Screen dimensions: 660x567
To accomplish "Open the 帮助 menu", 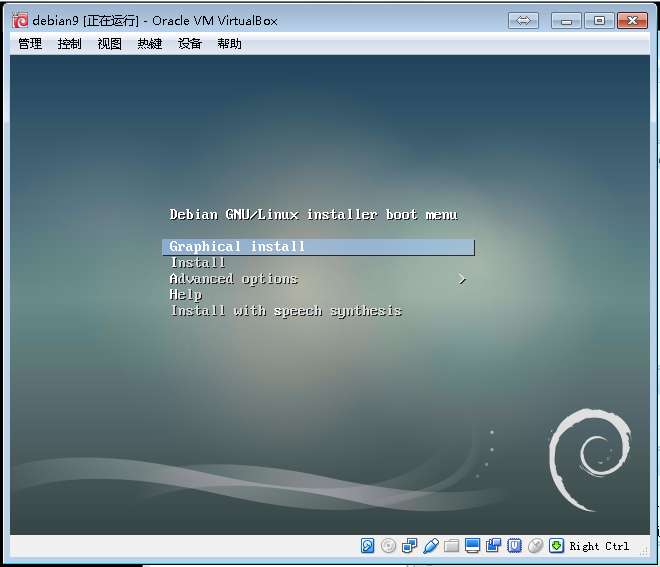I will (229, 43).
